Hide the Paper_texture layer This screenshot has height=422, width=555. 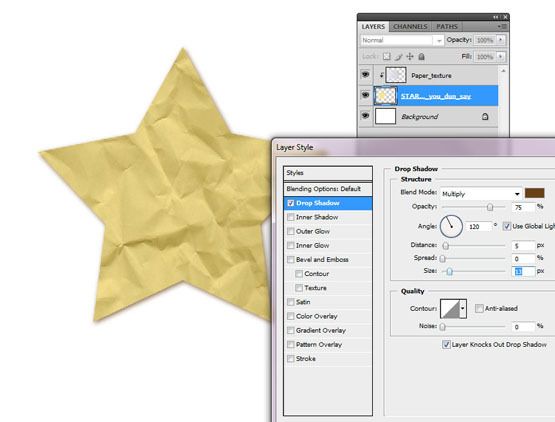pyautogui.click(x=365, y=75)
